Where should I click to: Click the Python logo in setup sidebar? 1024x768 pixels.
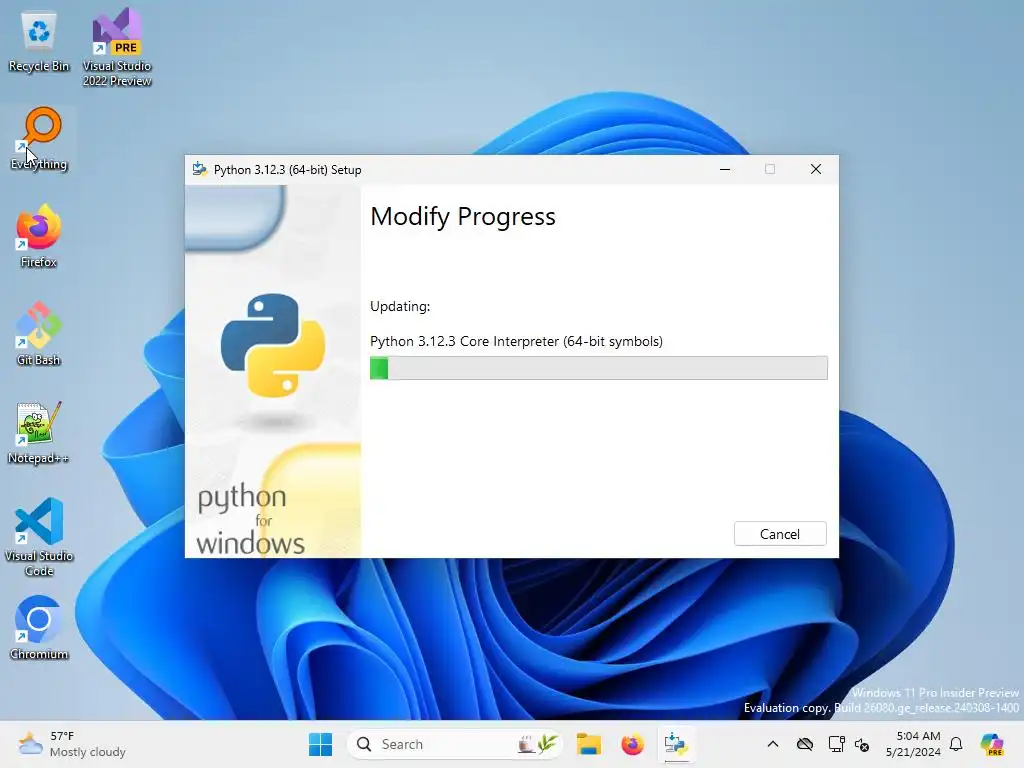click(273, 345)
